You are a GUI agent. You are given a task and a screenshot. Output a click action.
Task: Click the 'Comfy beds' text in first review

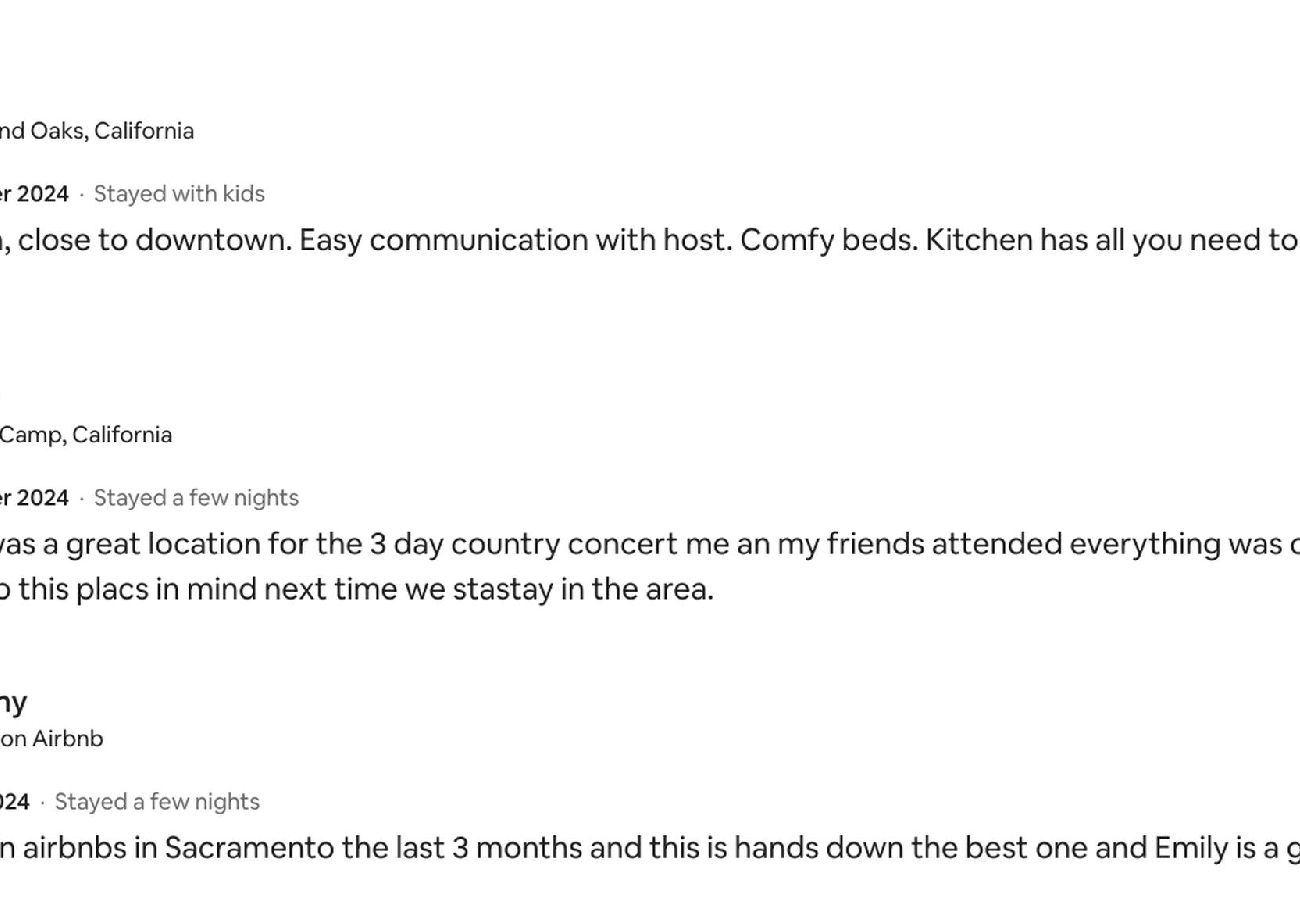[x=829, y=241]
